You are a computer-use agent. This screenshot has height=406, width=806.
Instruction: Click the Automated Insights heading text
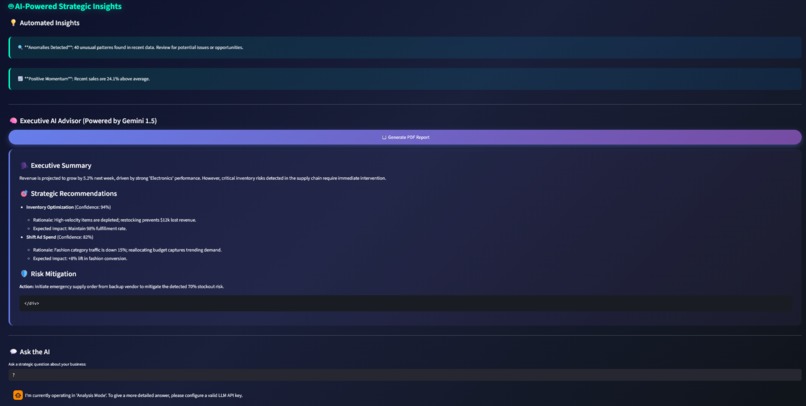pyautogui.click(x=49, y=23)
